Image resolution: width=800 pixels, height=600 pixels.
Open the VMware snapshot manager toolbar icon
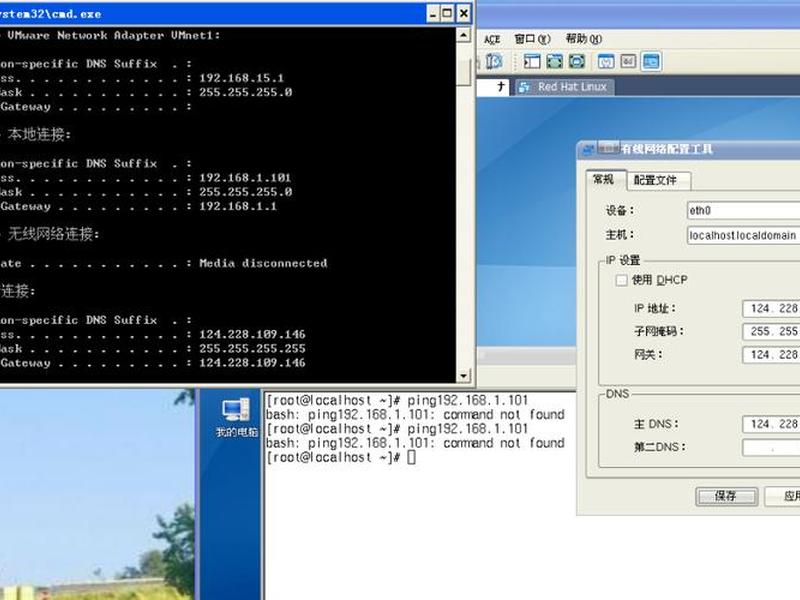click(x=493, y=62)
